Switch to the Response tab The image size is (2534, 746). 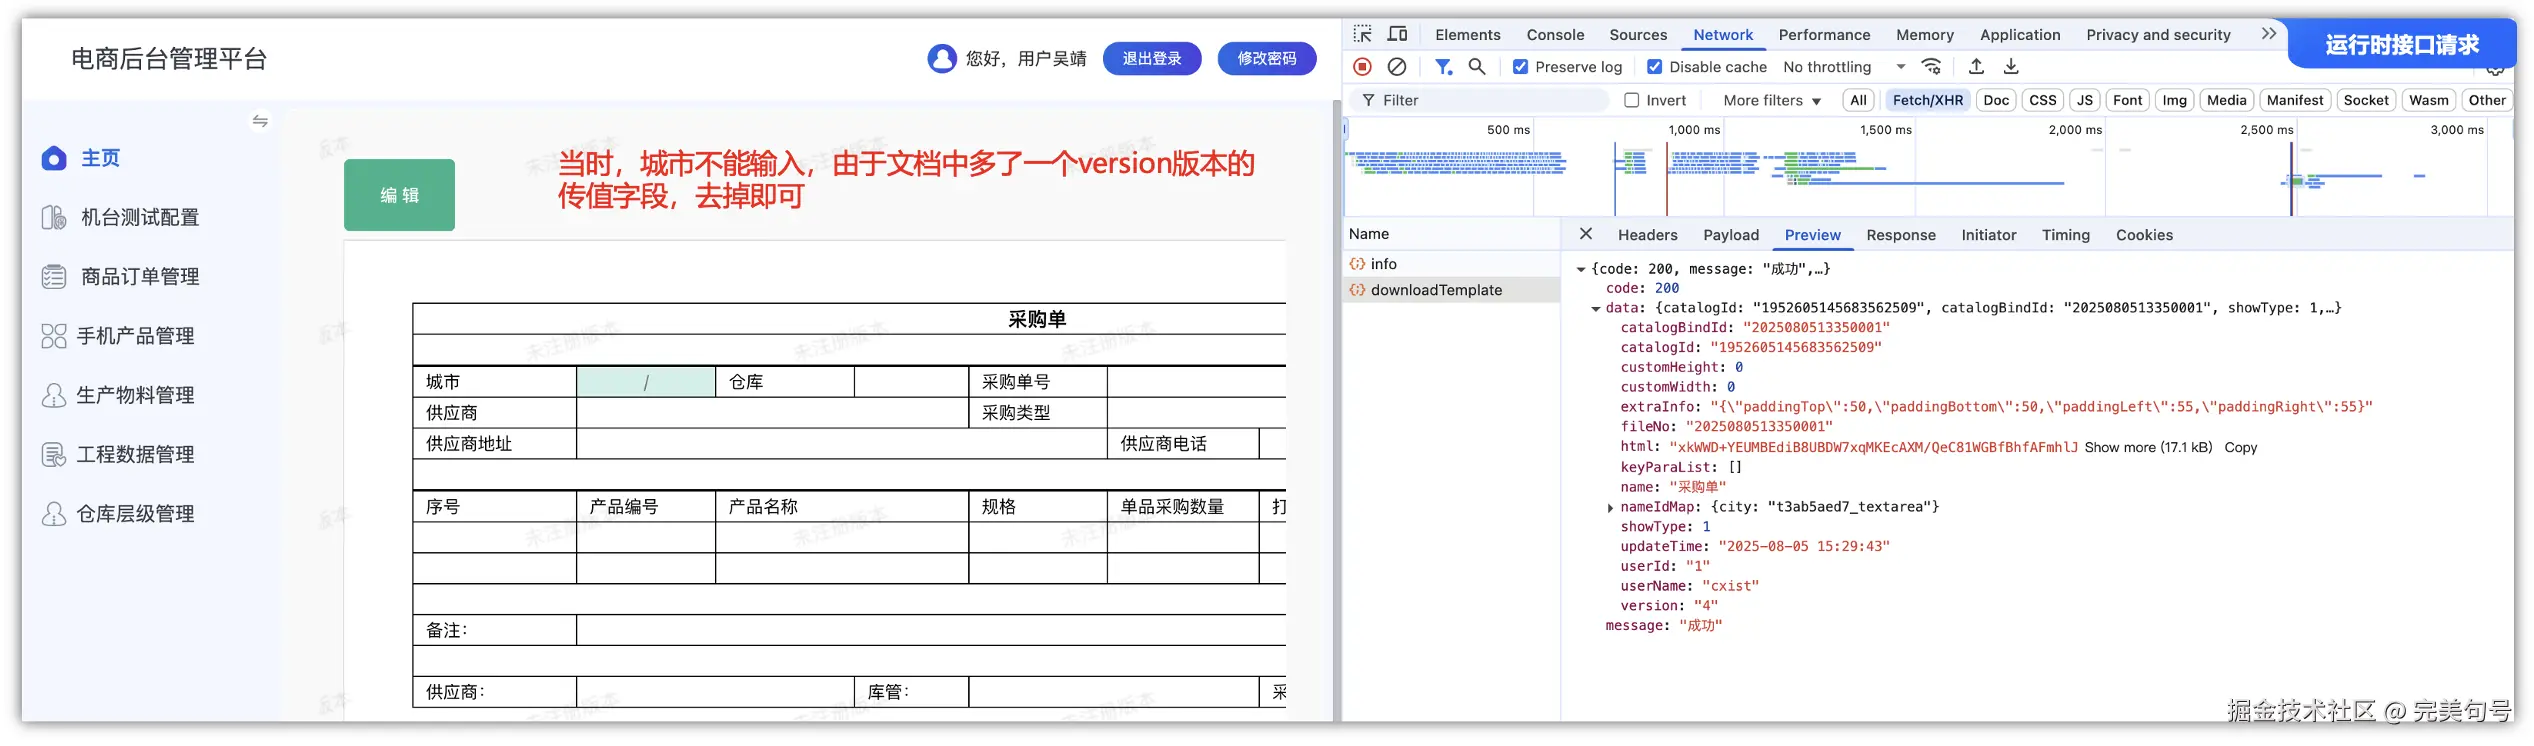coord(1901,235)
